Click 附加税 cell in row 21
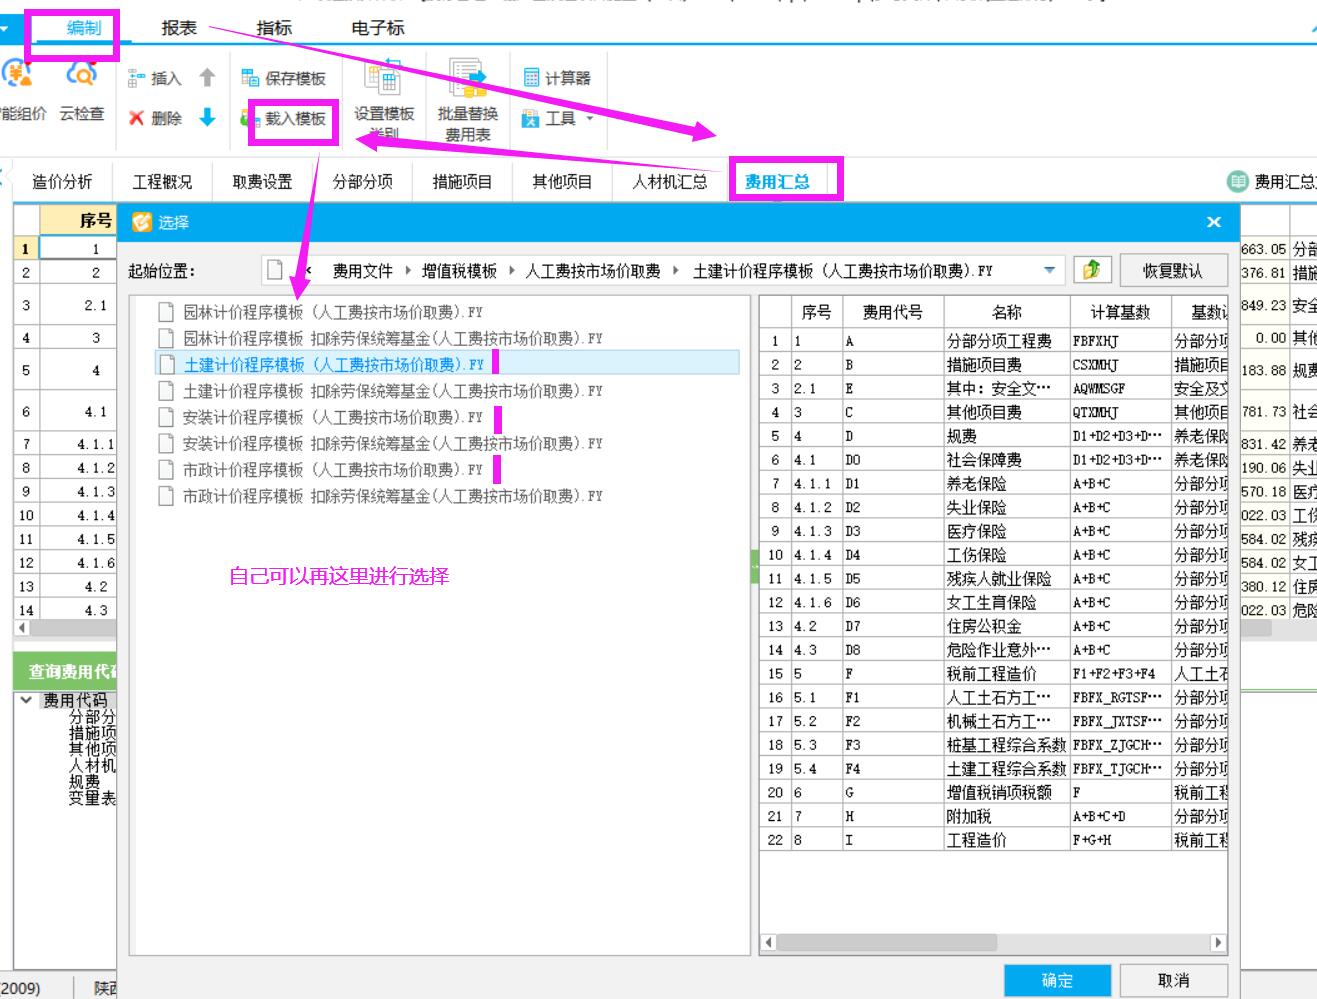The height and width of the screenshot is (999, 1317). pos(1006,816)
